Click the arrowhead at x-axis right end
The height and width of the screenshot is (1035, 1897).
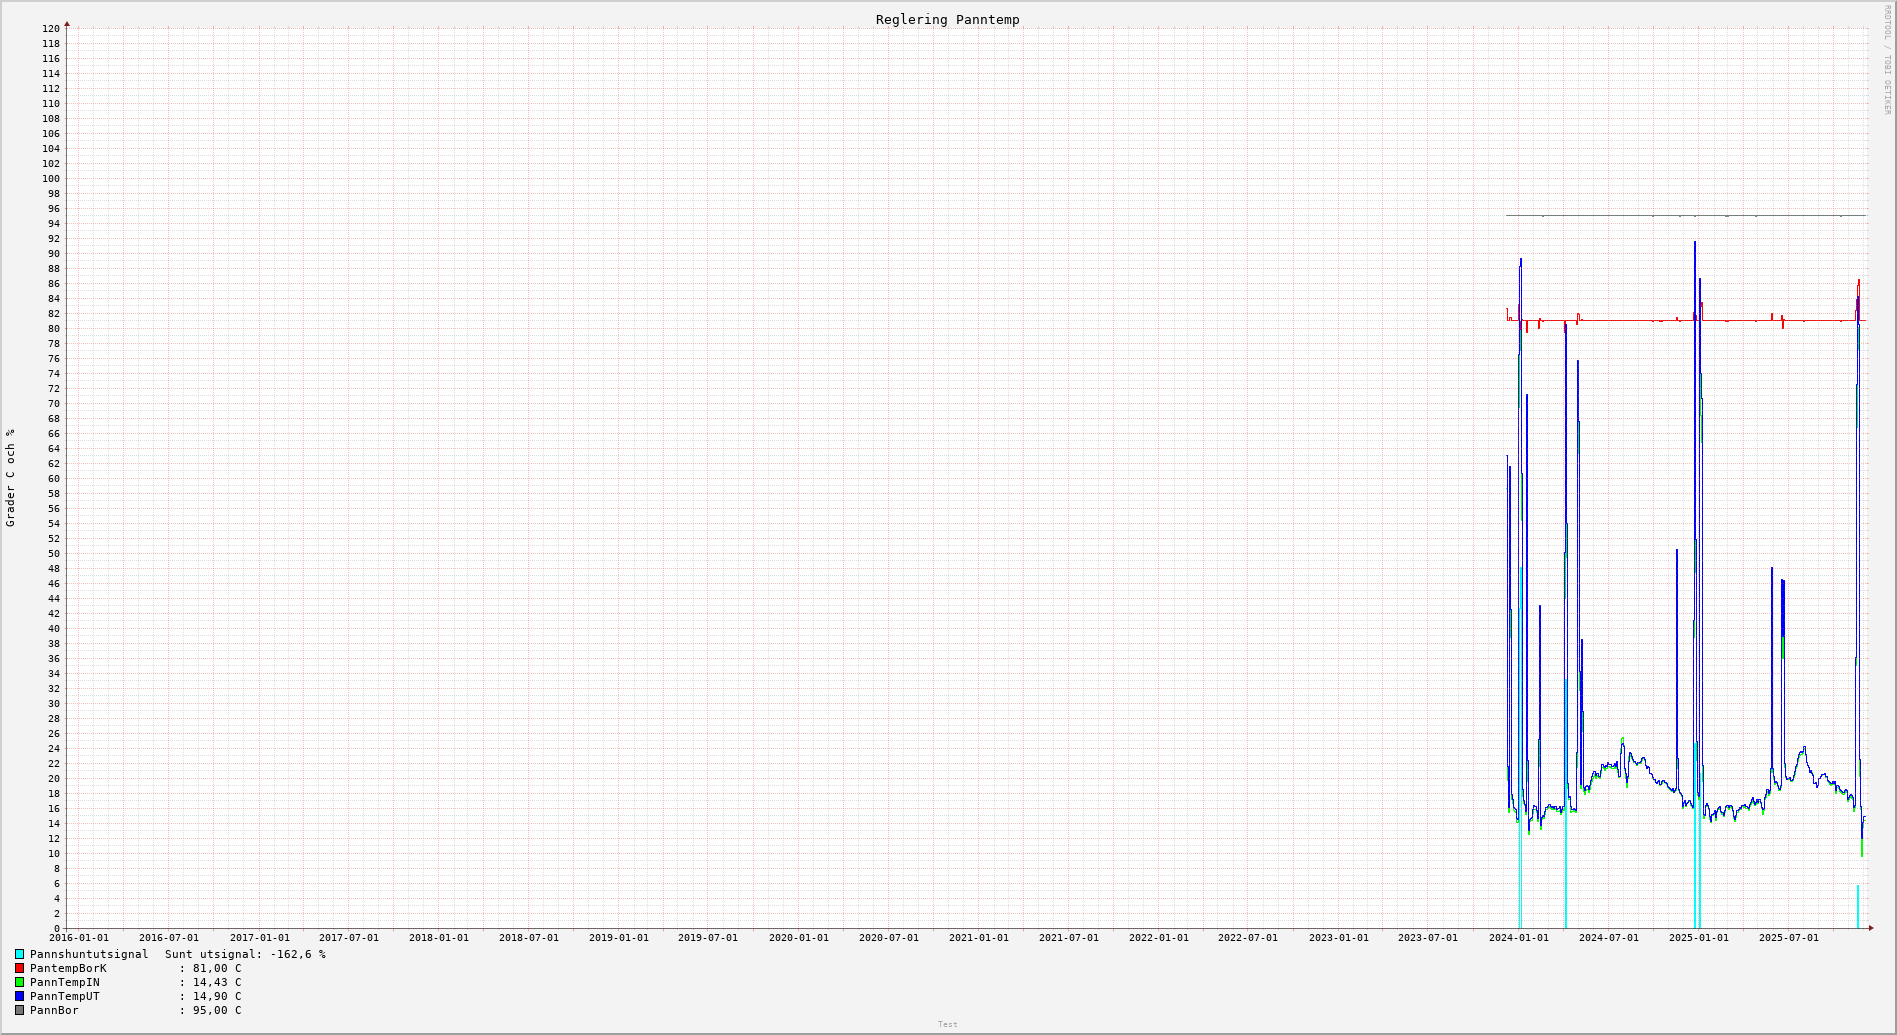(x=1871, y=928)
